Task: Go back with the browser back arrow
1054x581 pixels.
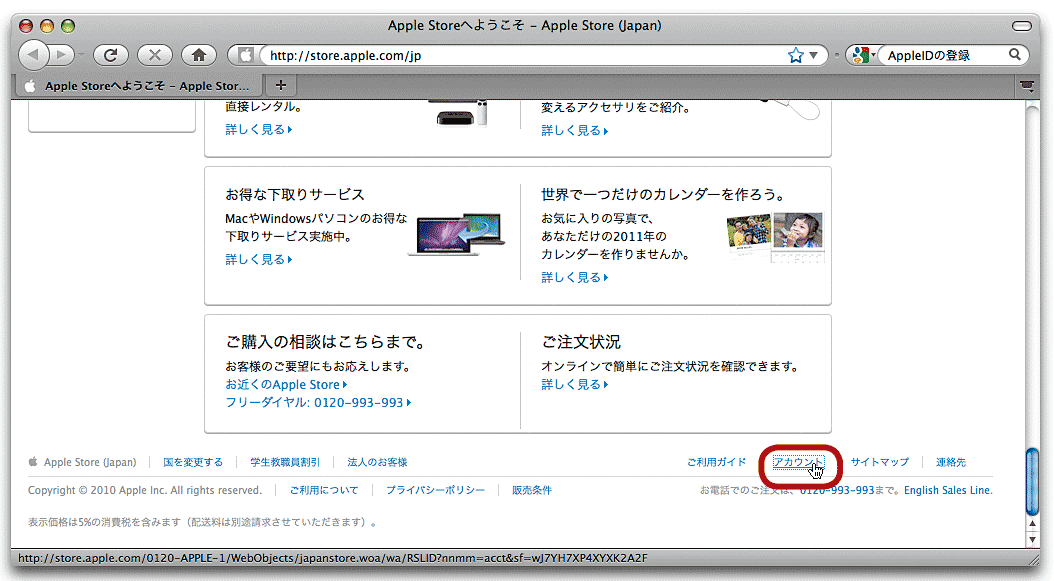Action: tap(34, 54)
